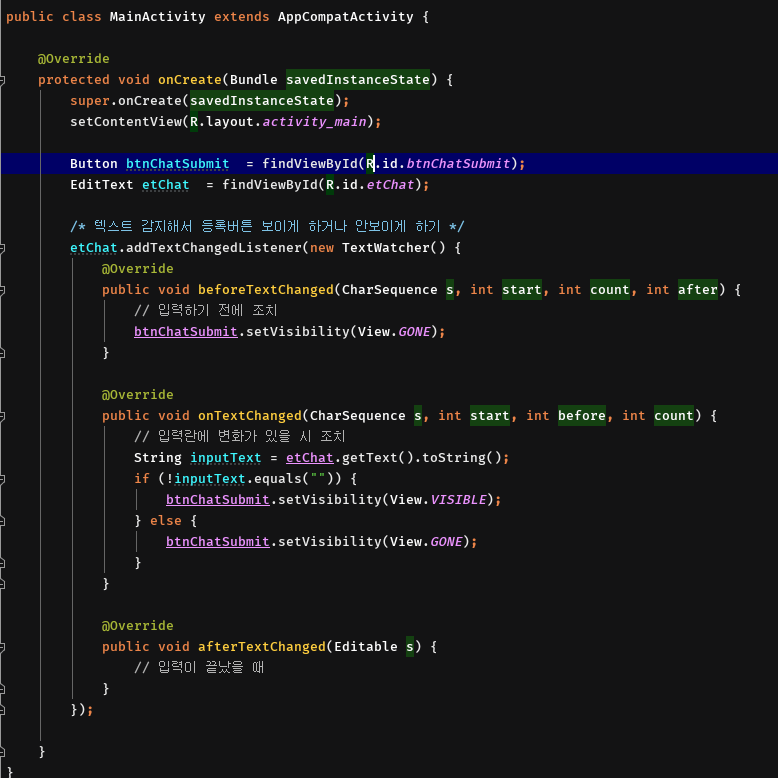Screen dimensions: 778x778
Task: Click the Bundle parameter type
Action: 254,80
